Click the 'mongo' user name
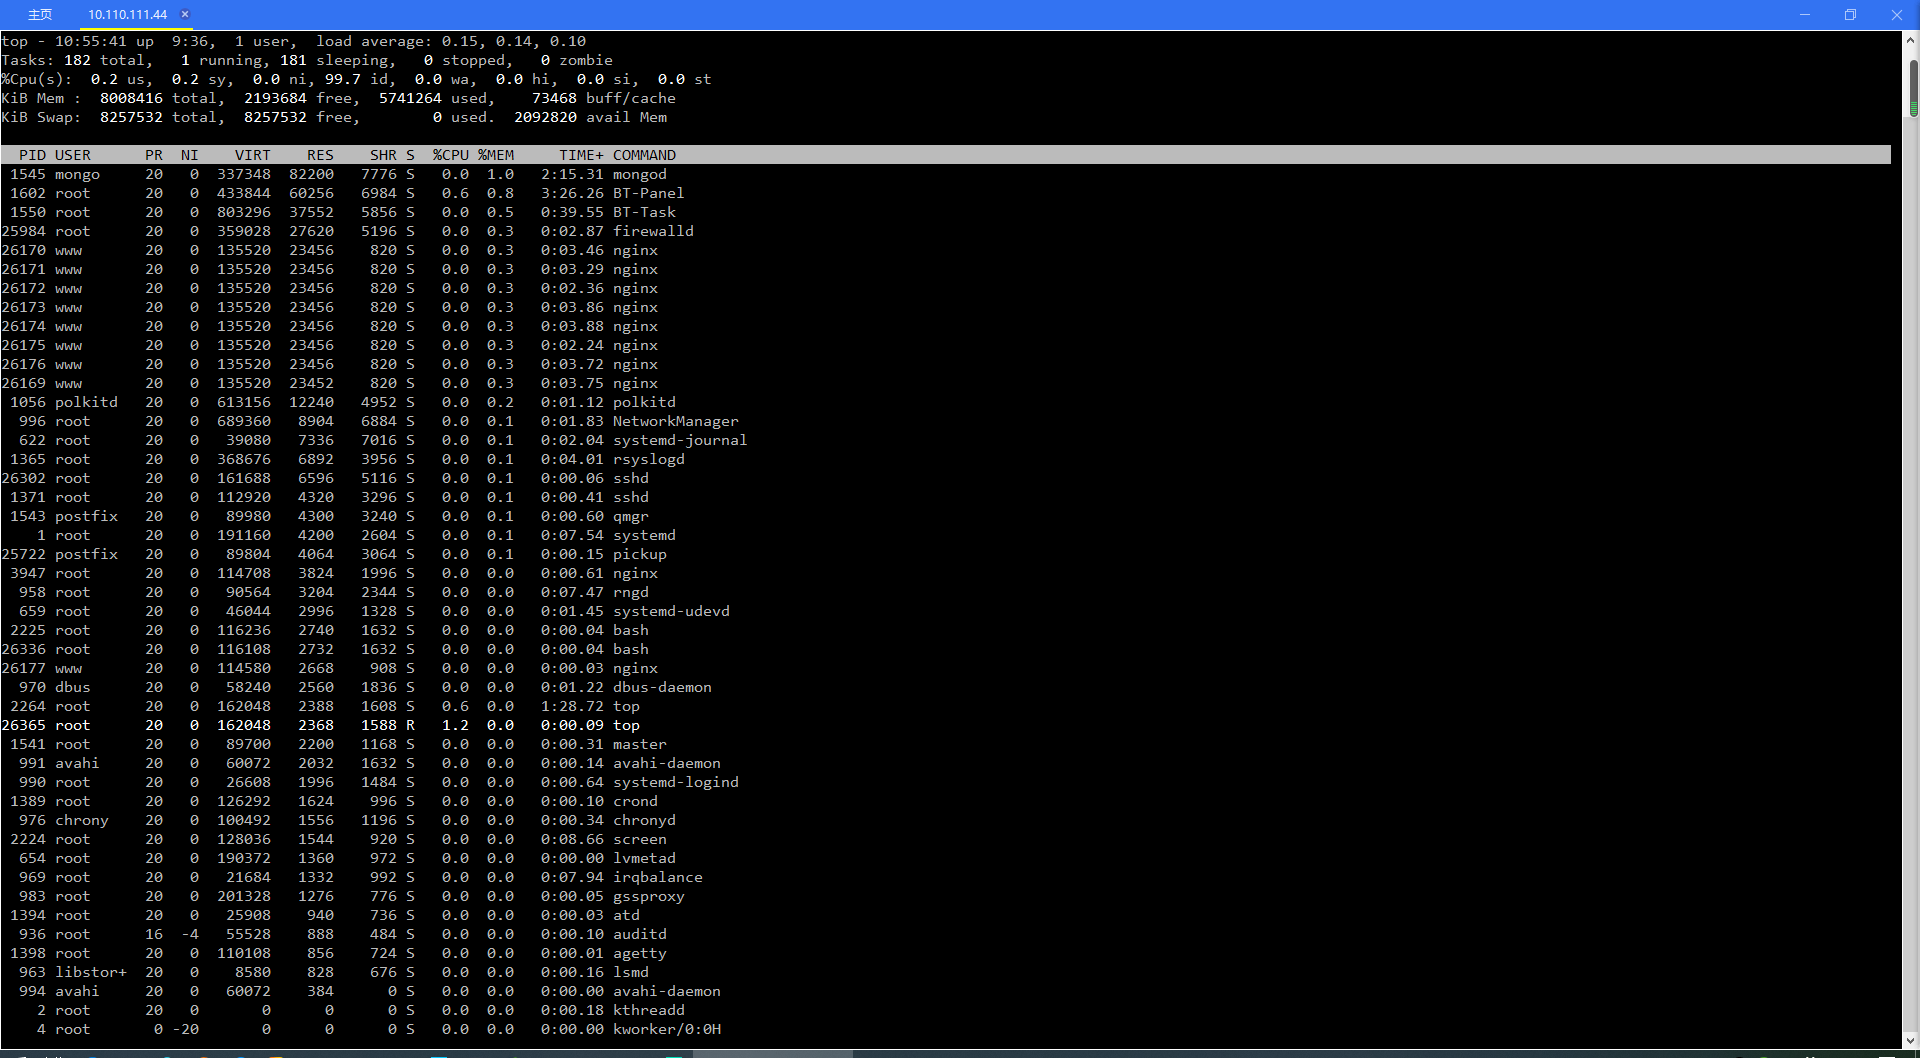This screenshot has width=1920, height=1058. click(x=77, y=174)
